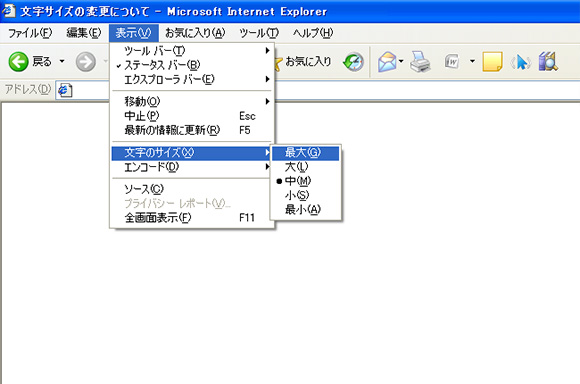
Task: Click the page icon in address bar
Action: [65, 90]
